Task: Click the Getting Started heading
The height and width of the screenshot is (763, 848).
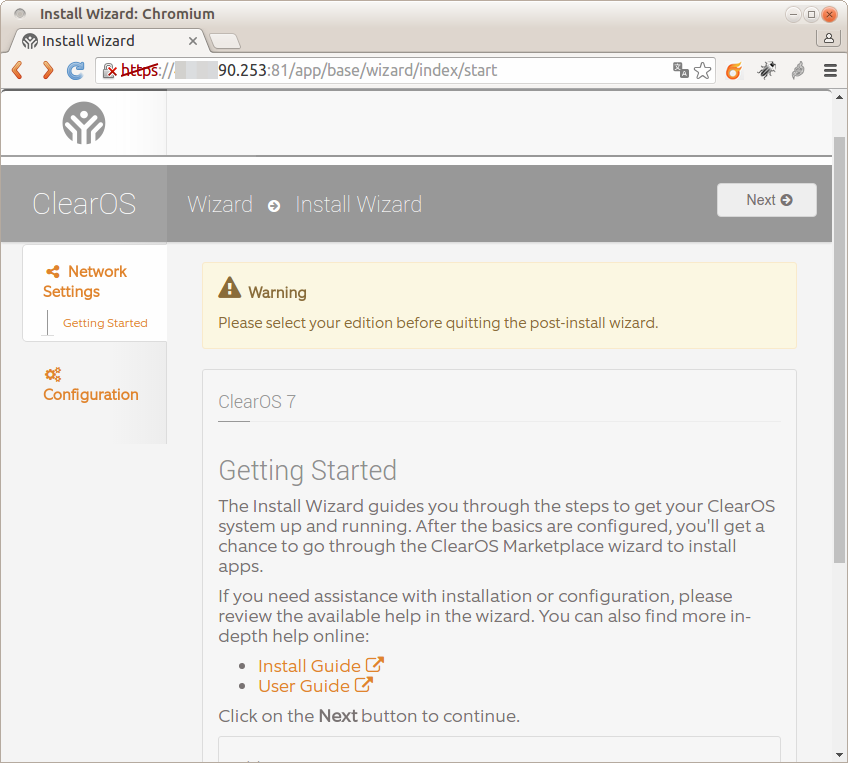Action: (x=308, y=470)
